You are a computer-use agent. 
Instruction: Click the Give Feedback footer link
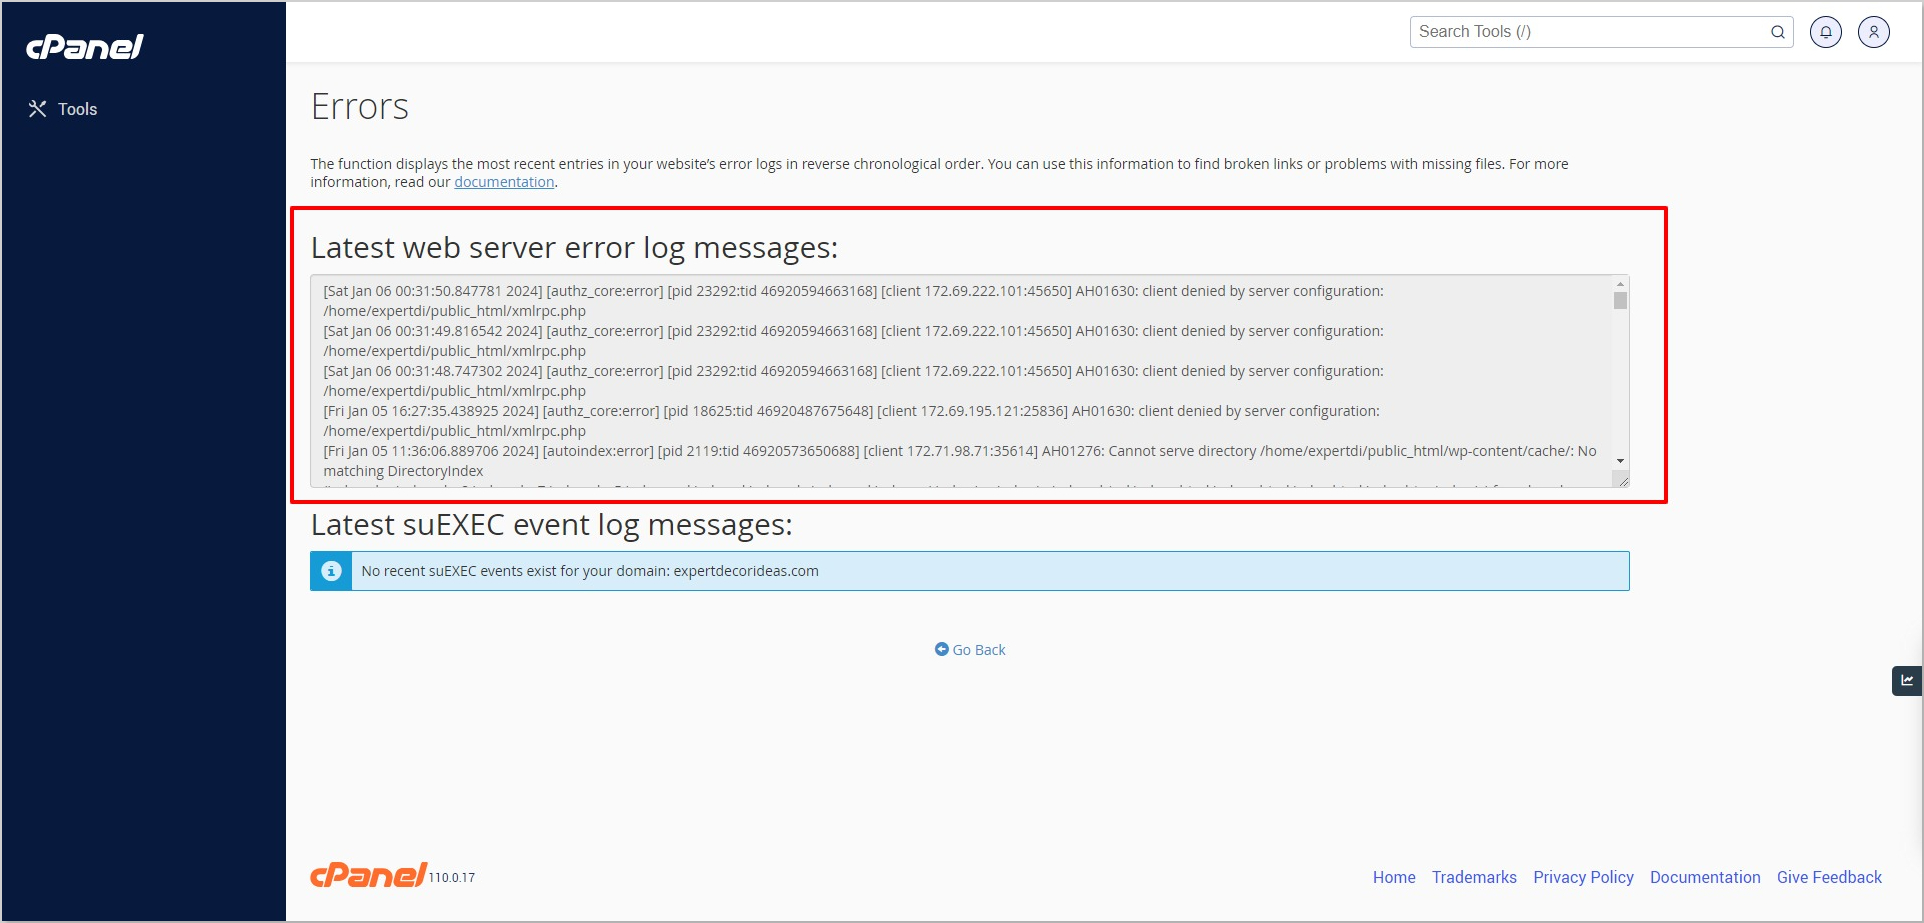1829,877
